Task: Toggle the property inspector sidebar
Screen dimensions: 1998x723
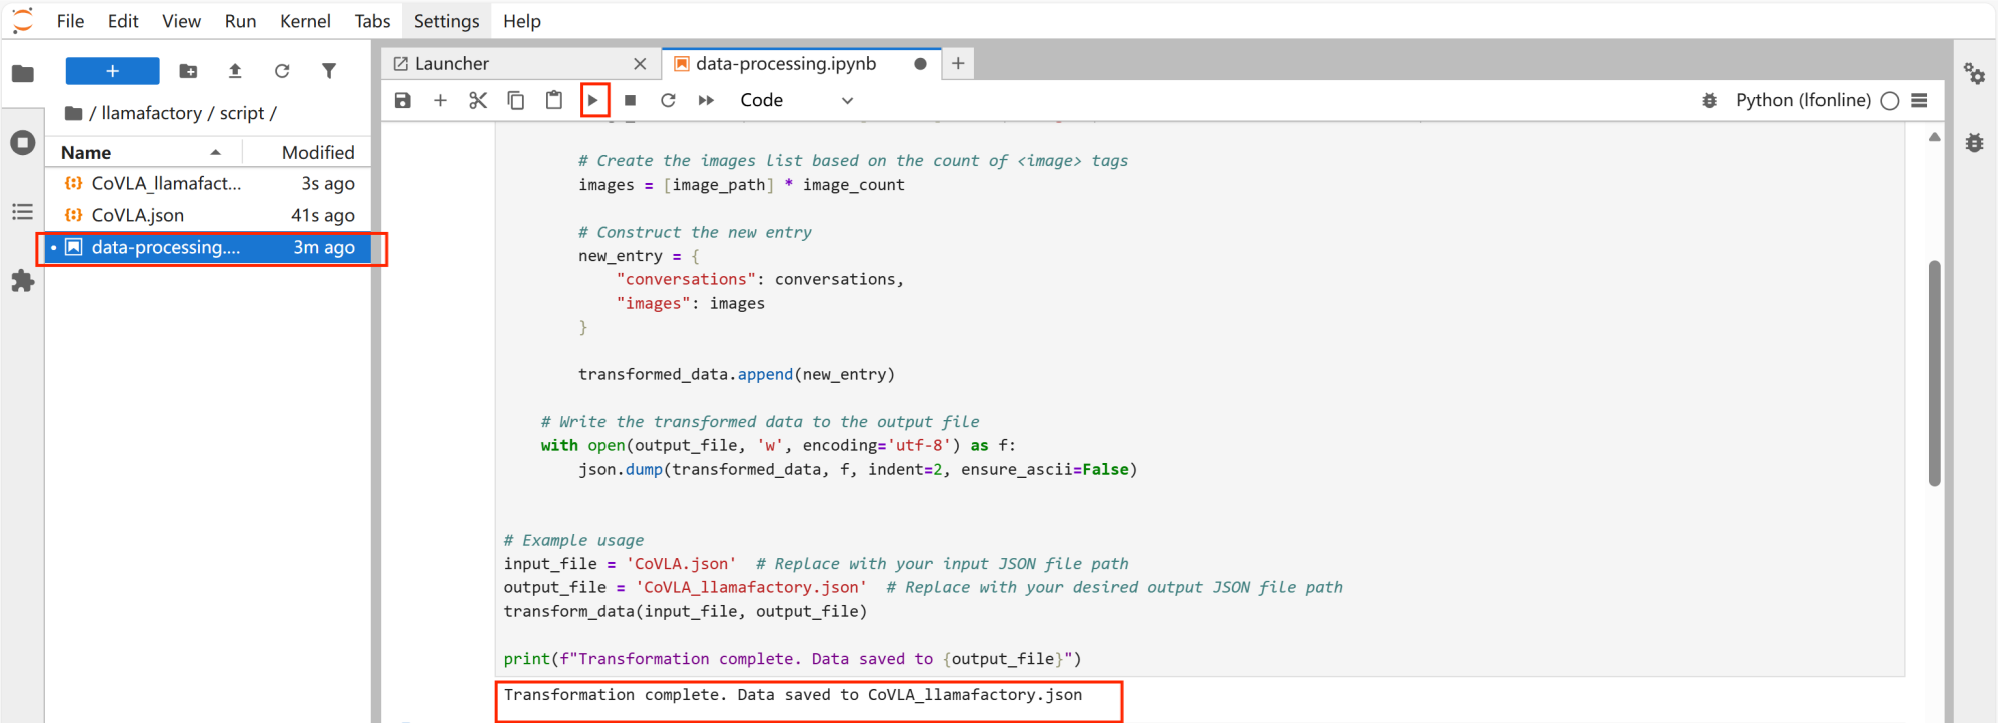Action: pyautogui.click(x=1974, y=74)
